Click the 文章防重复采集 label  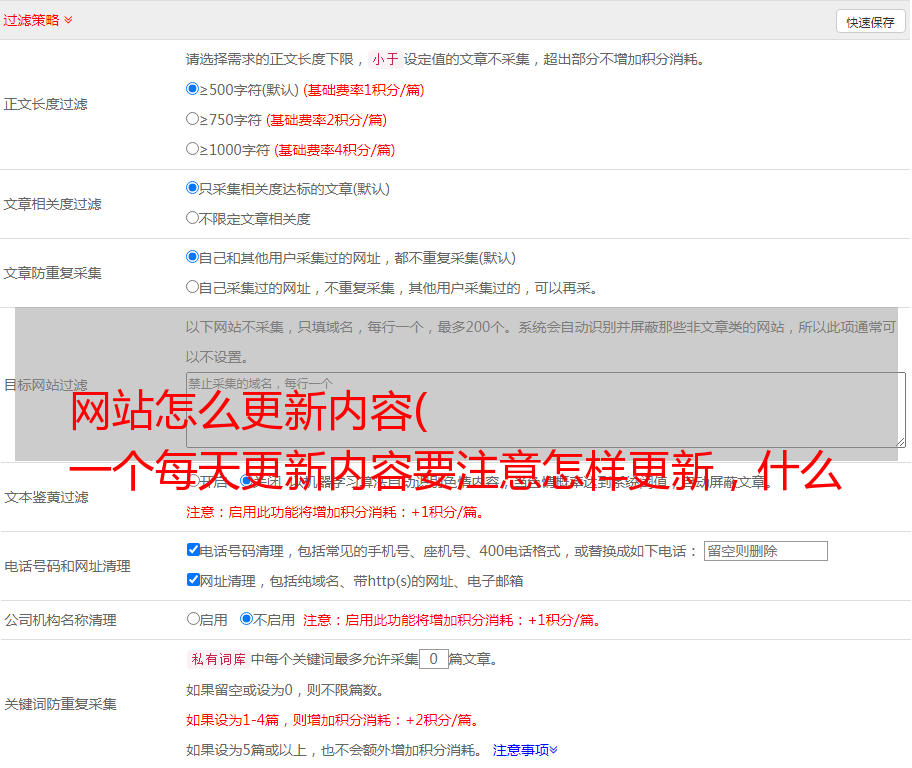pyautogui.click(x=52, y=273)
